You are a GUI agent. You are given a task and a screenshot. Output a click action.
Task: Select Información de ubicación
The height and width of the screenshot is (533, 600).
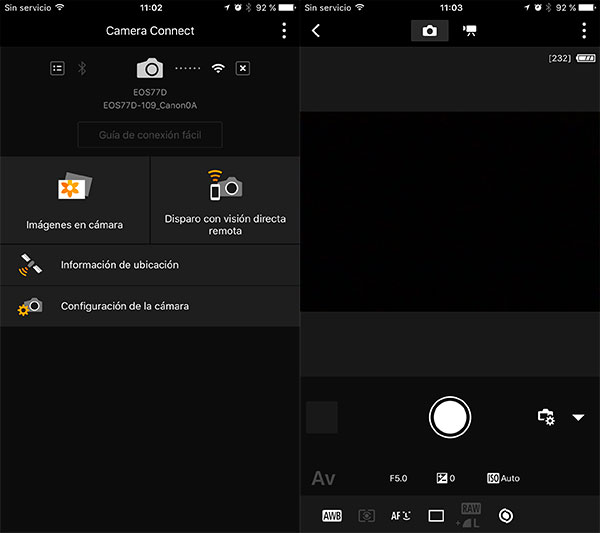point(150,265)
